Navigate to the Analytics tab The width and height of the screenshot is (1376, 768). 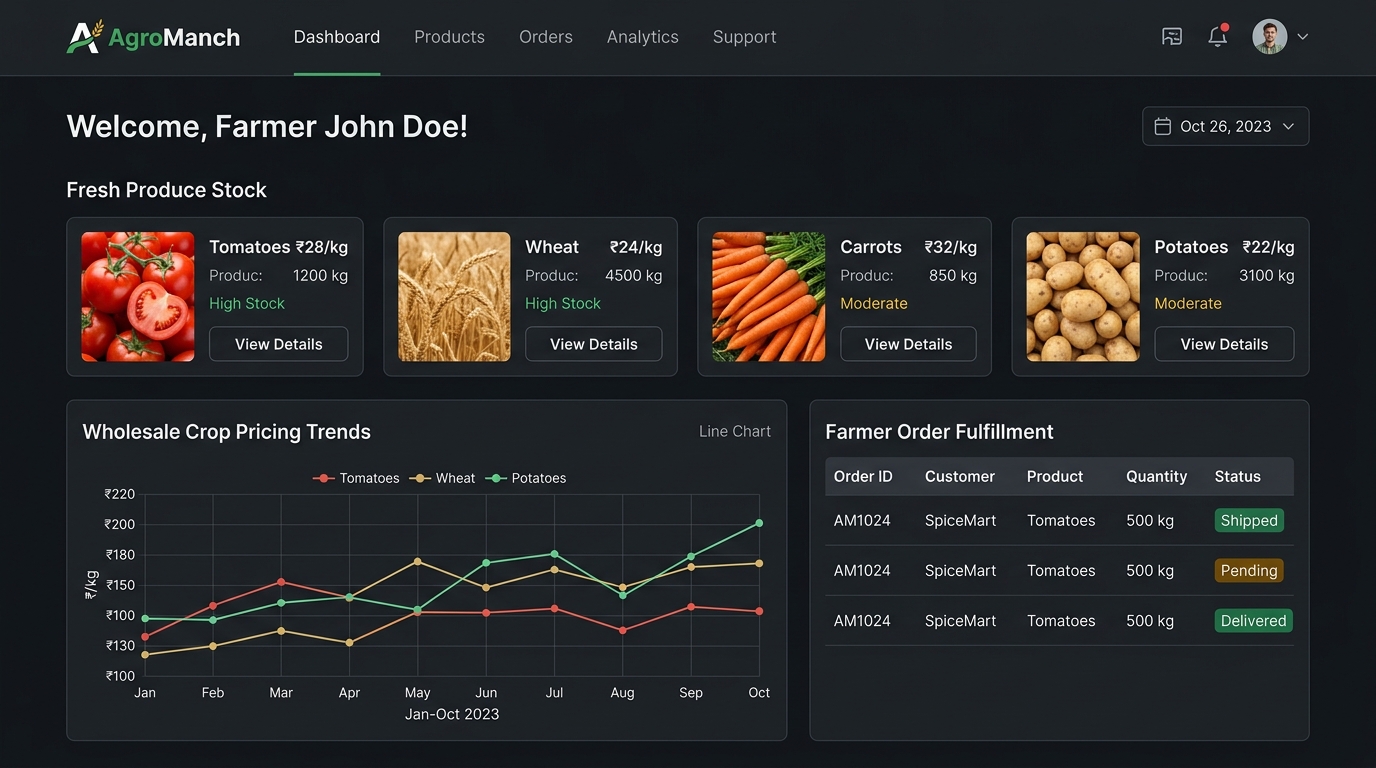pyautogui.click(x=643, y=37)
